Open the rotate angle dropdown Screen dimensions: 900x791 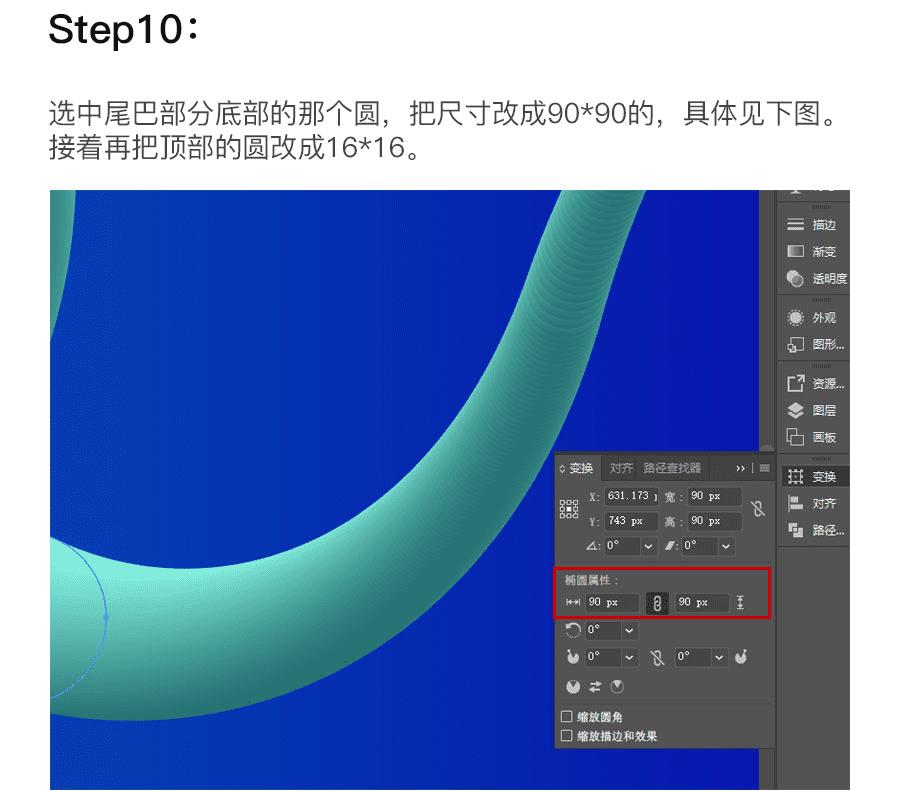(648, 546)
